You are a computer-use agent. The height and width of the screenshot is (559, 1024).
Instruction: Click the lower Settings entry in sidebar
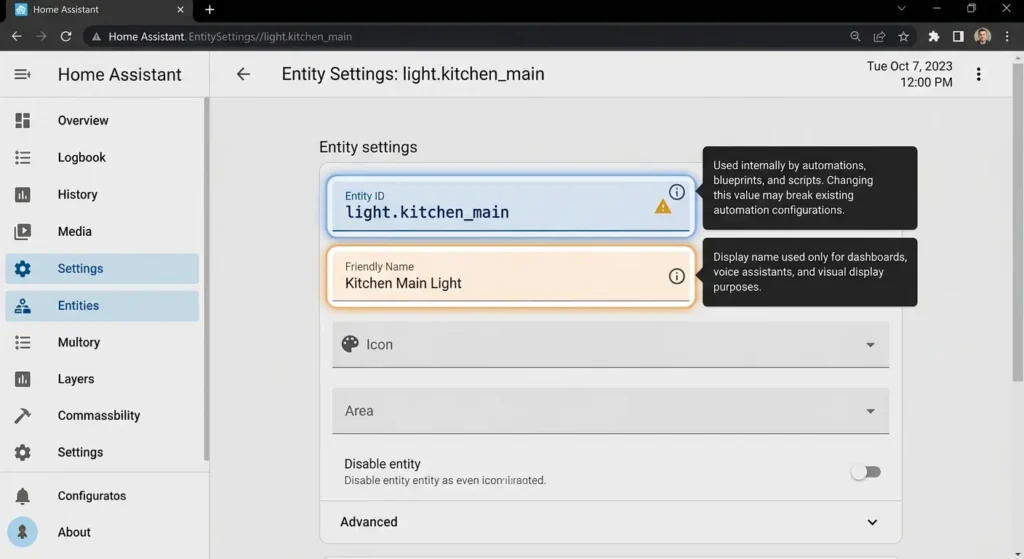point(102,452)
